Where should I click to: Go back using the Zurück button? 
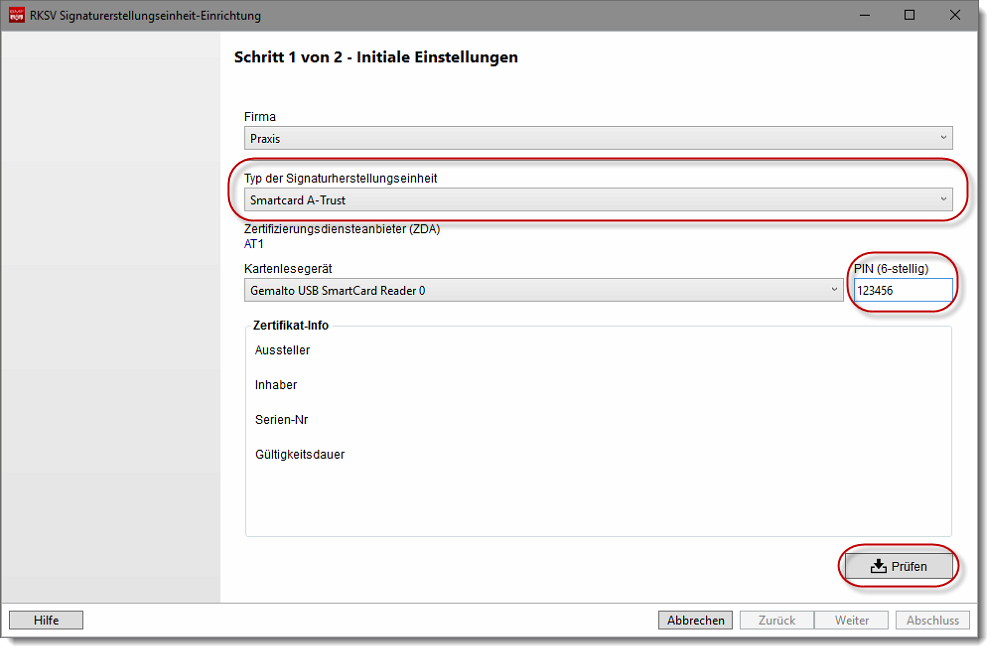click(x=776, y=620)
